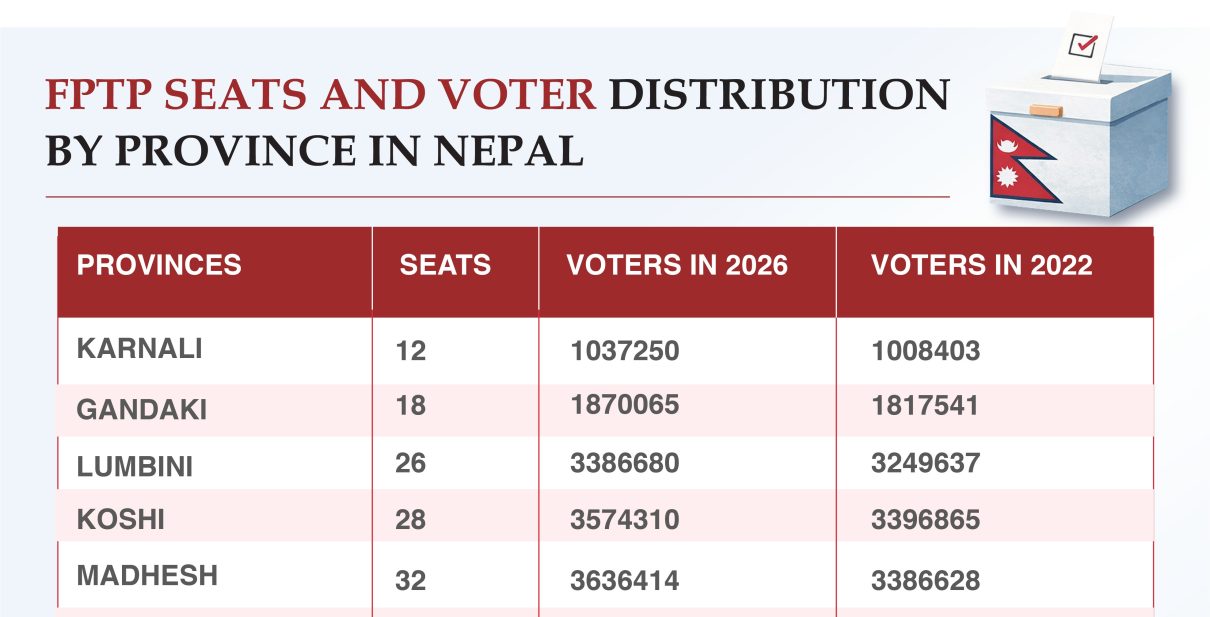Click Koshi's 2026 voters value 3574310
The image size is (1210, 617).
coord(625,520)
